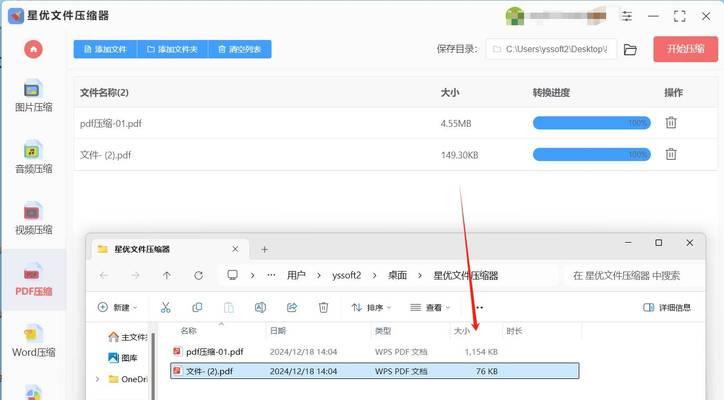Viewport: 724px width, 400px height.
Task: Refresh the Explorer folder
Action: pos(199,275)
